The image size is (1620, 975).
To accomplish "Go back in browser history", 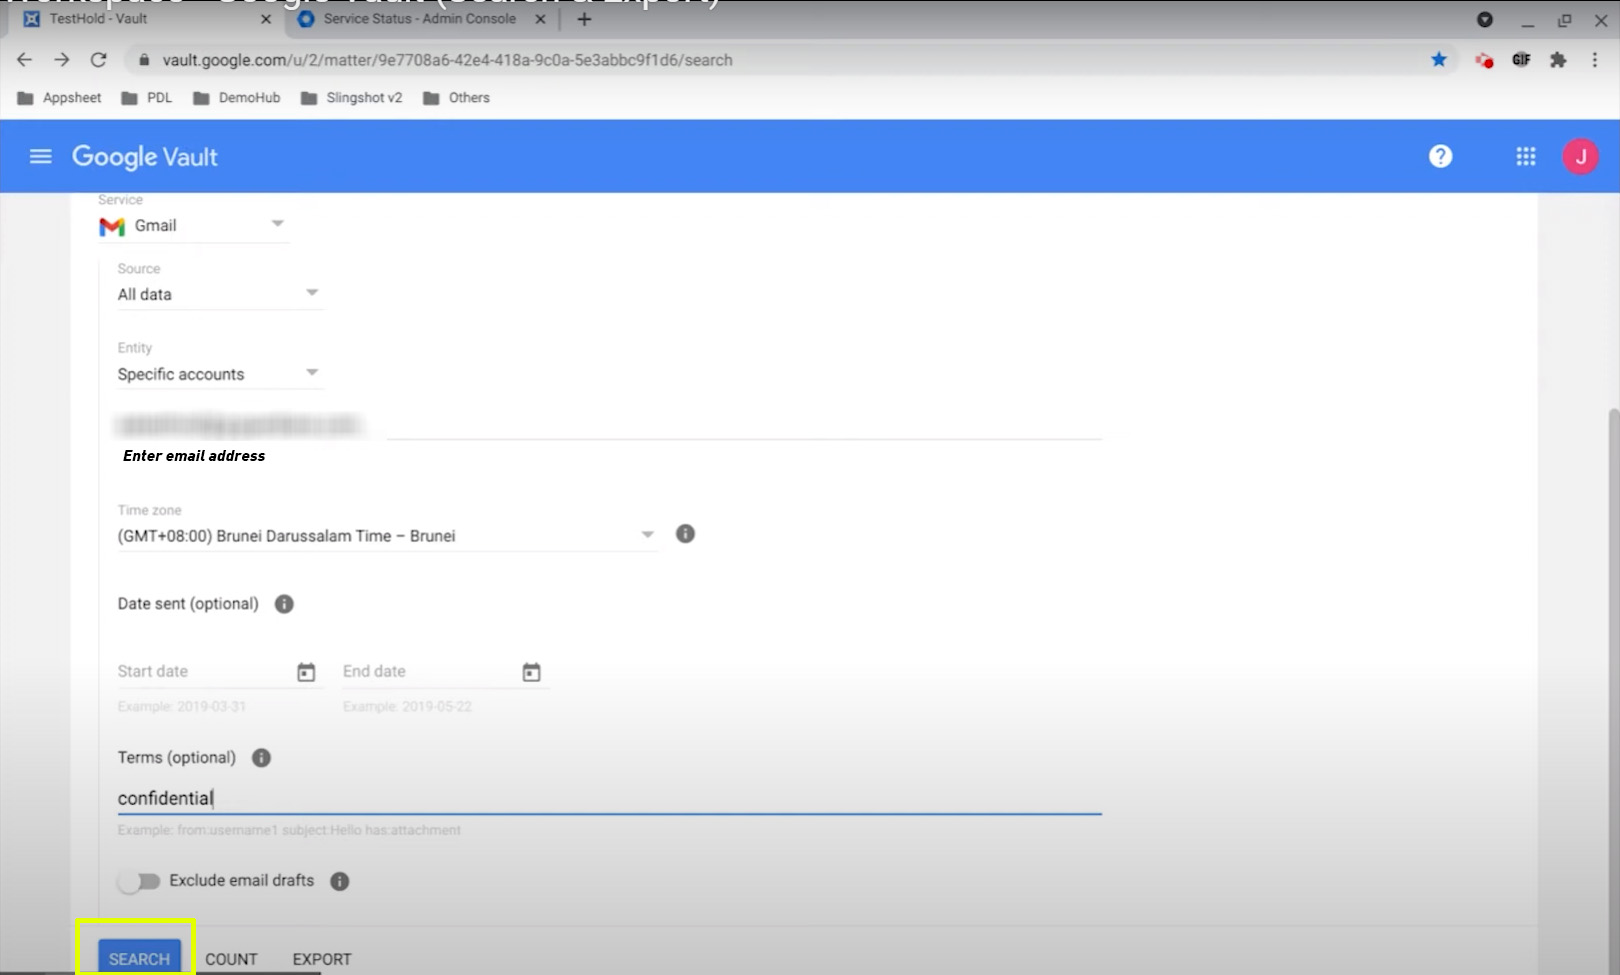I will [x=24, y=60].
